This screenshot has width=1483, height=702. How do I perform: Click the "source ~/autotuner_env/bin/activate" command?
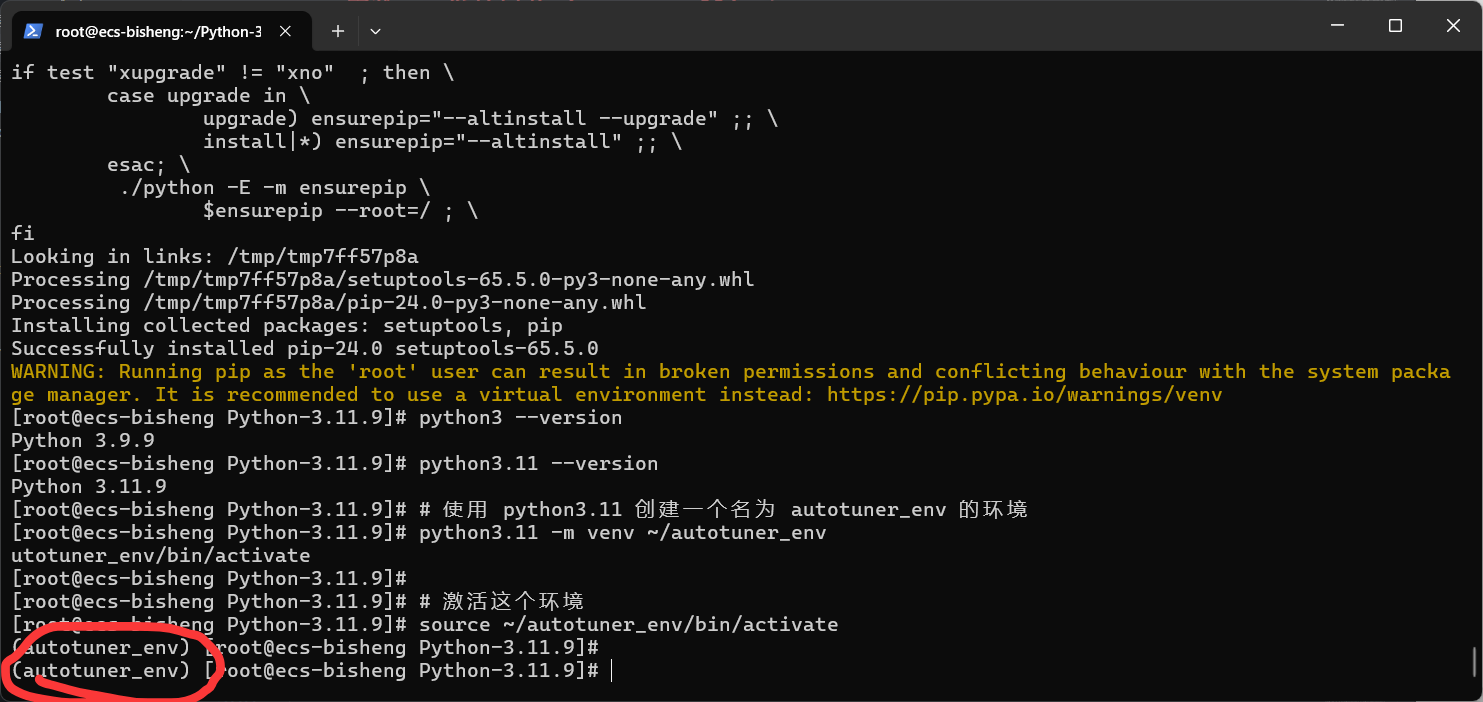point(628,624)
